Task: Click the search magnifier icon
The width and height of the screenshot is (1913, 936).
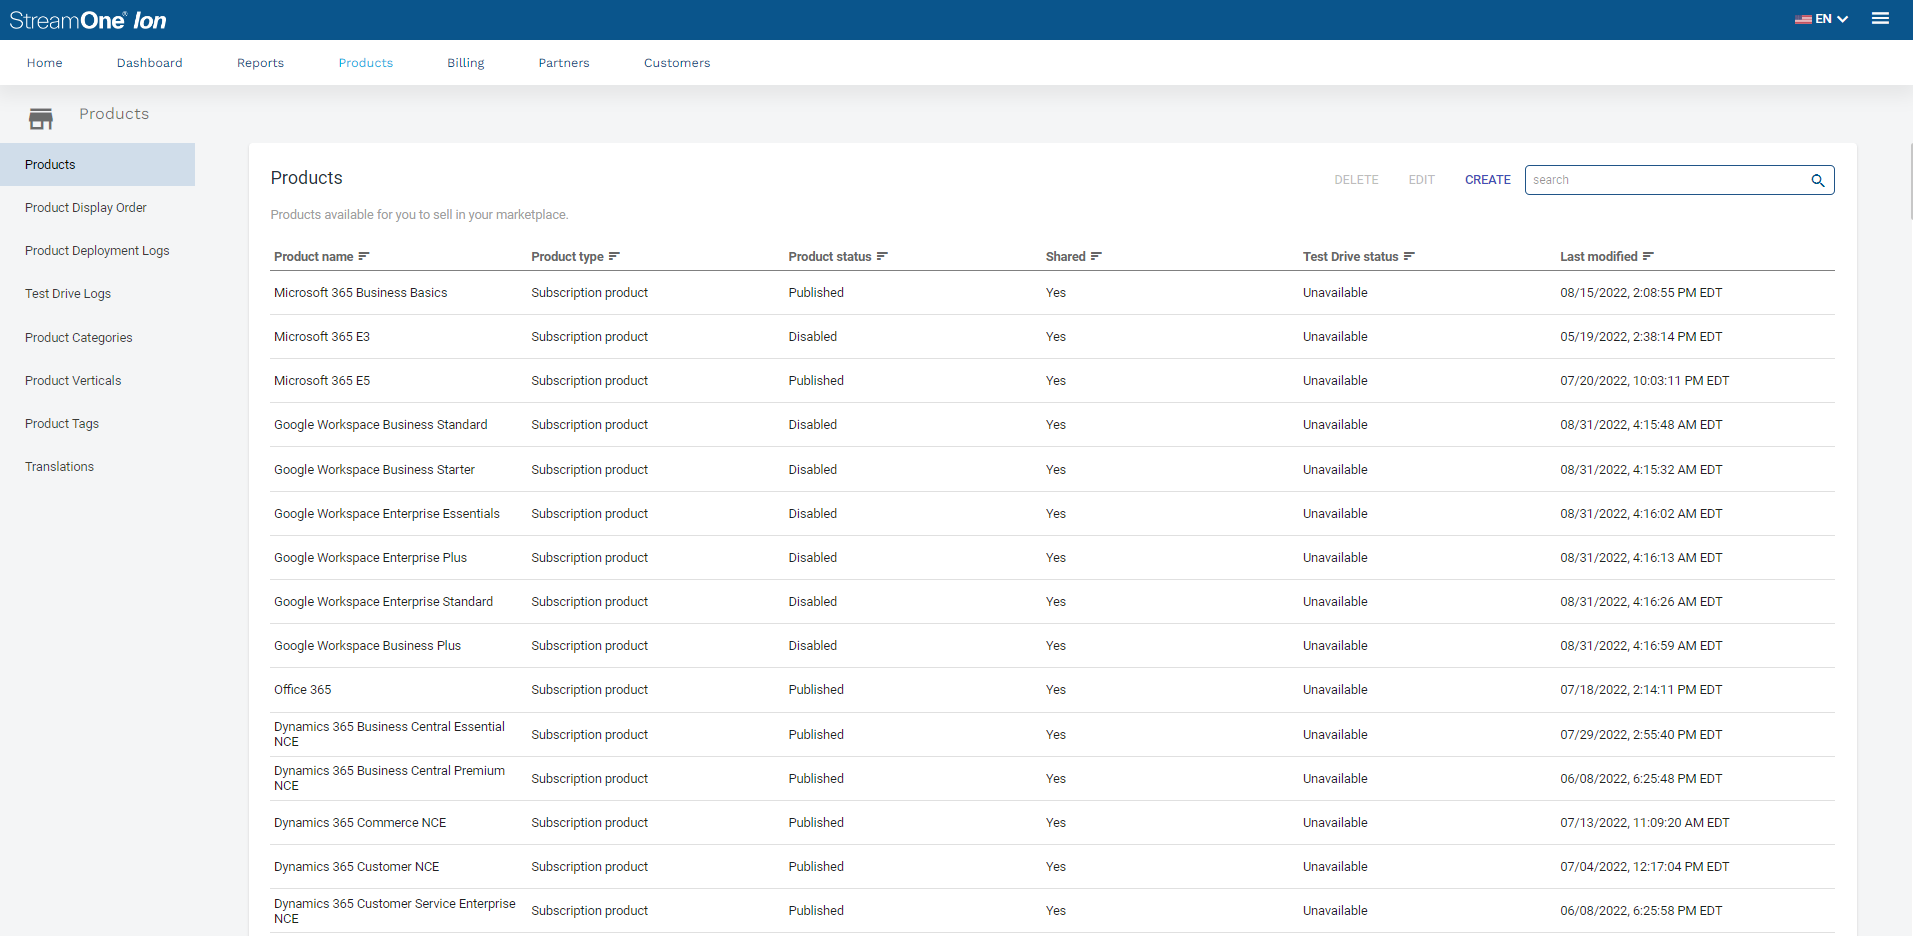Action: point(1818,180)
